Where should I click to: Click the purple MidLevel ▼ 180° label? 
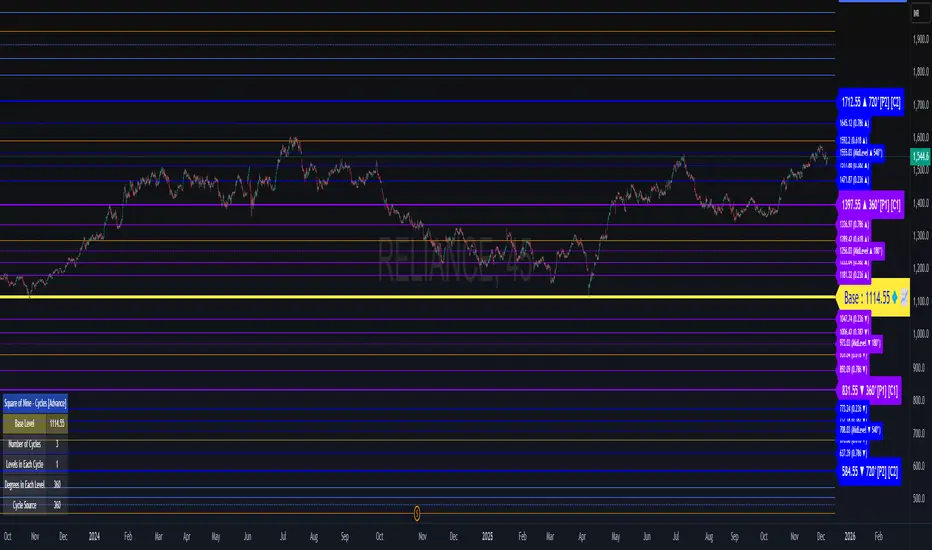click(859, 343)
